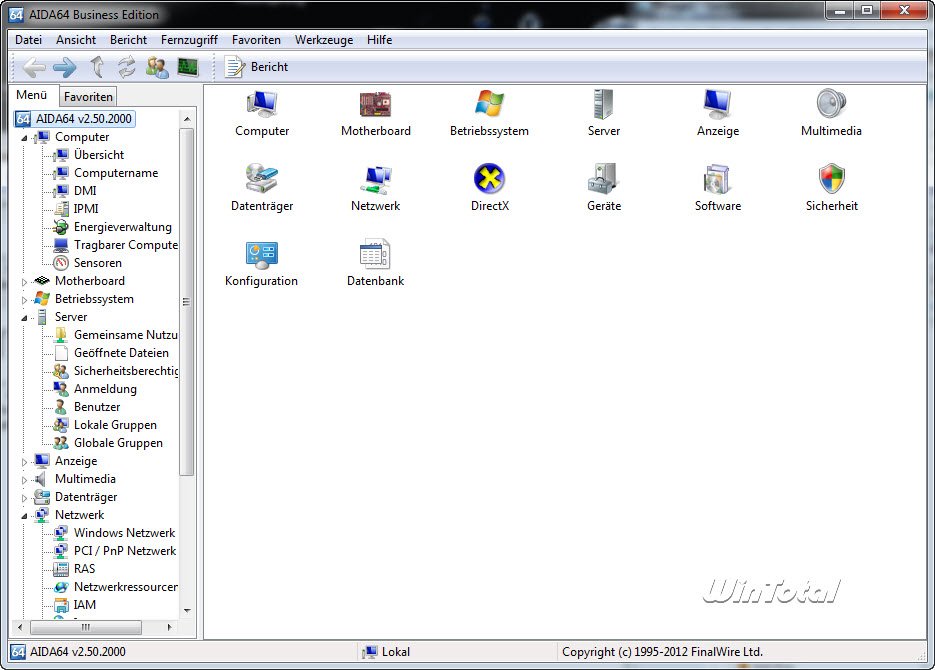Open the Ansicht menu
This screenshot has height=670, width=935.
[x=76, y=40]
